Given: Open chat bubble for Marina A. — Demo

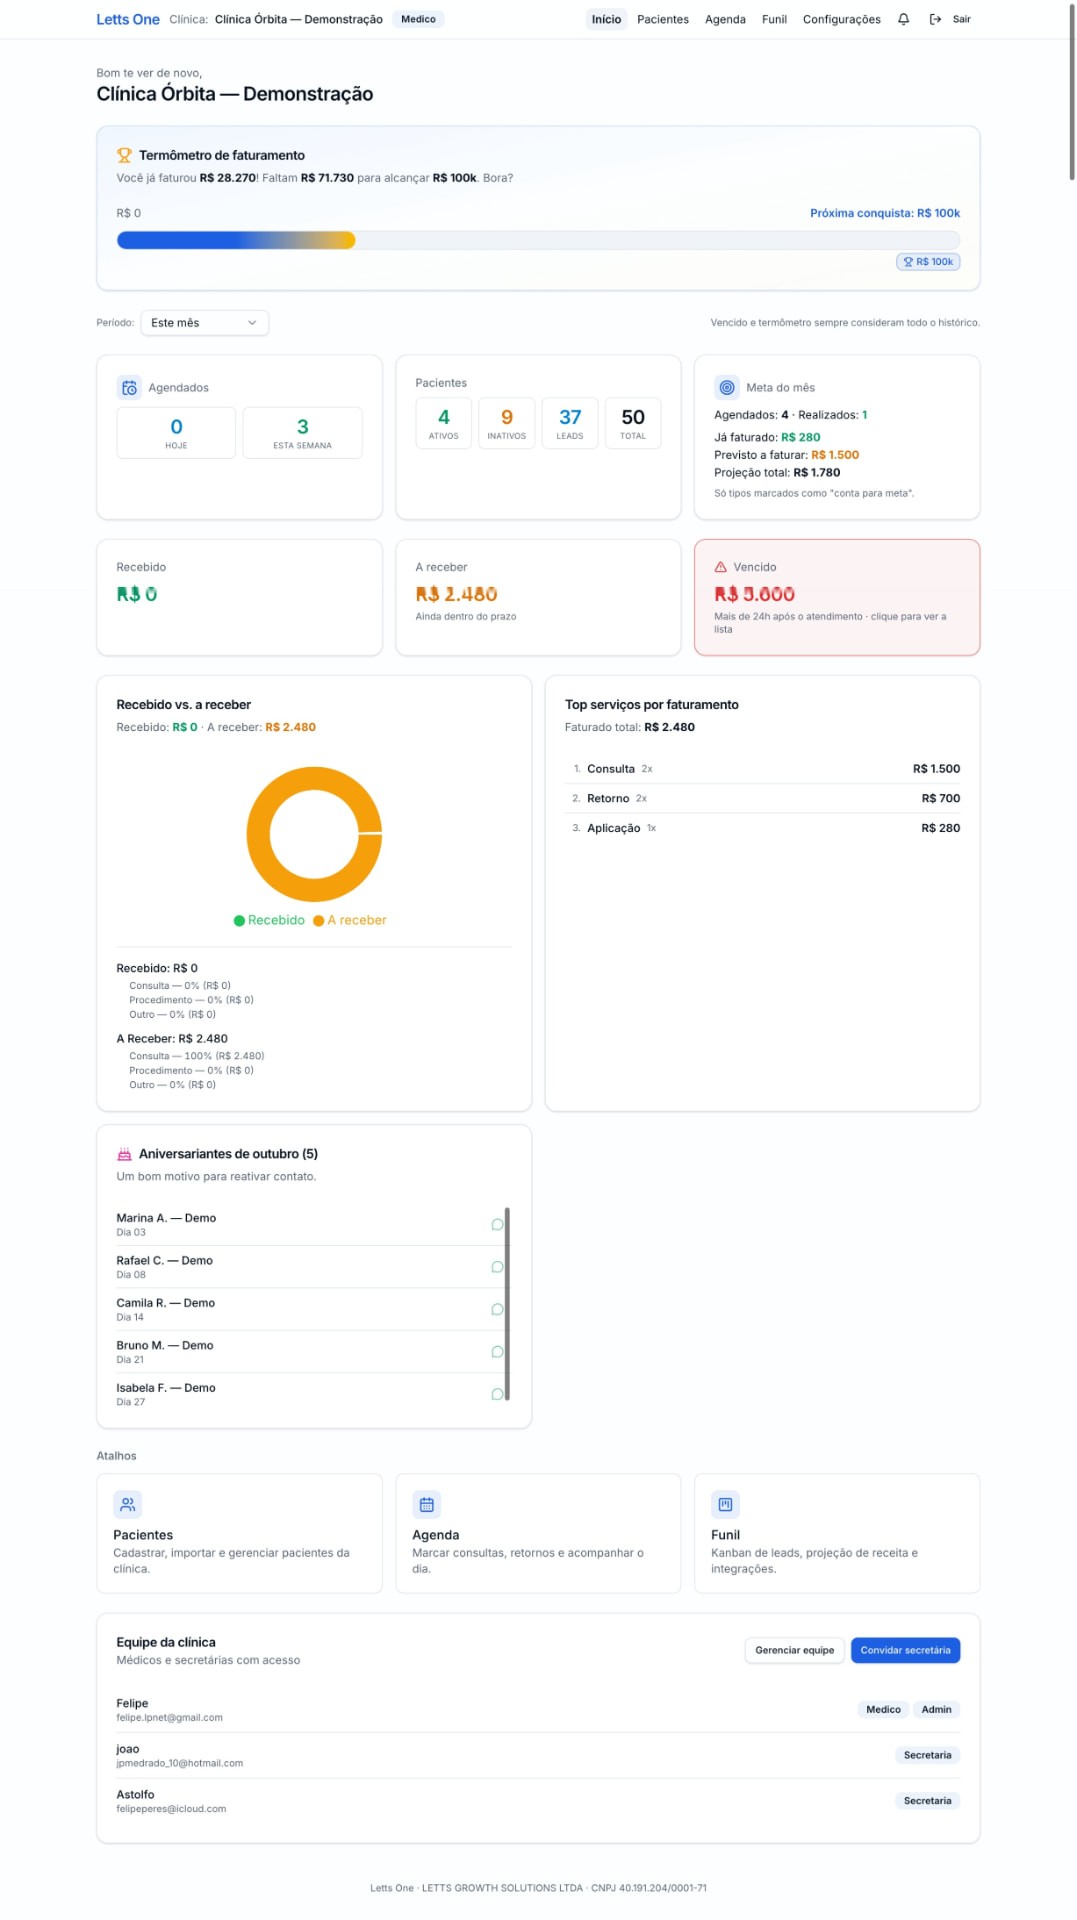Looking at the screenshot, I should (x=497, y=1225).
